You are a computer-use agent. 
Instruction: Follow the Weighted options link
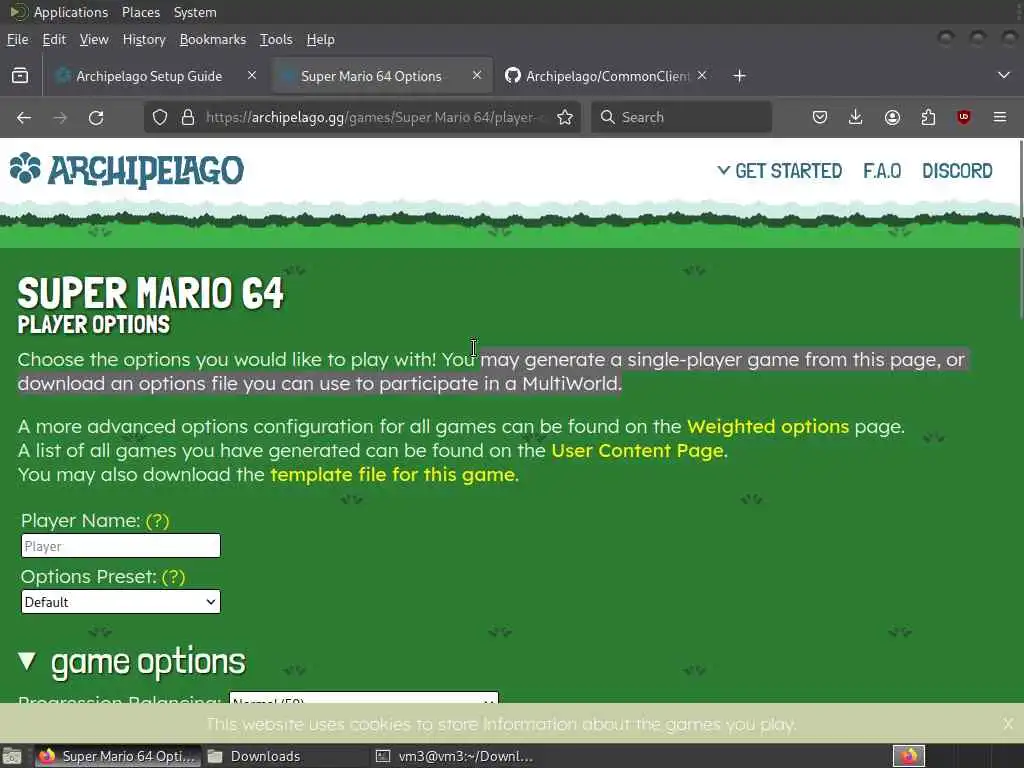(768, 426)
